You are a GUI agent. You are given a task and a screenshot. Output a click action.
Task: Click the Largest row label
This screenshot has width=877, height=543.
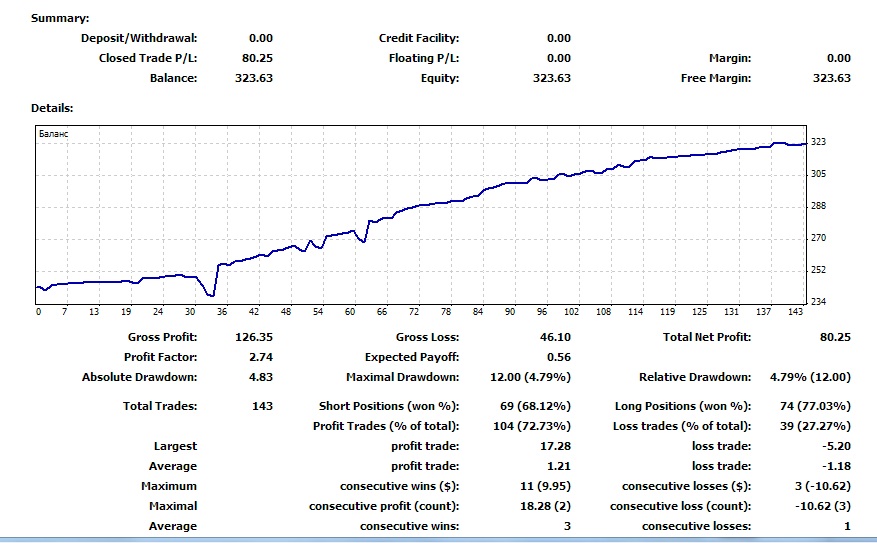click(x=175, y=447)
